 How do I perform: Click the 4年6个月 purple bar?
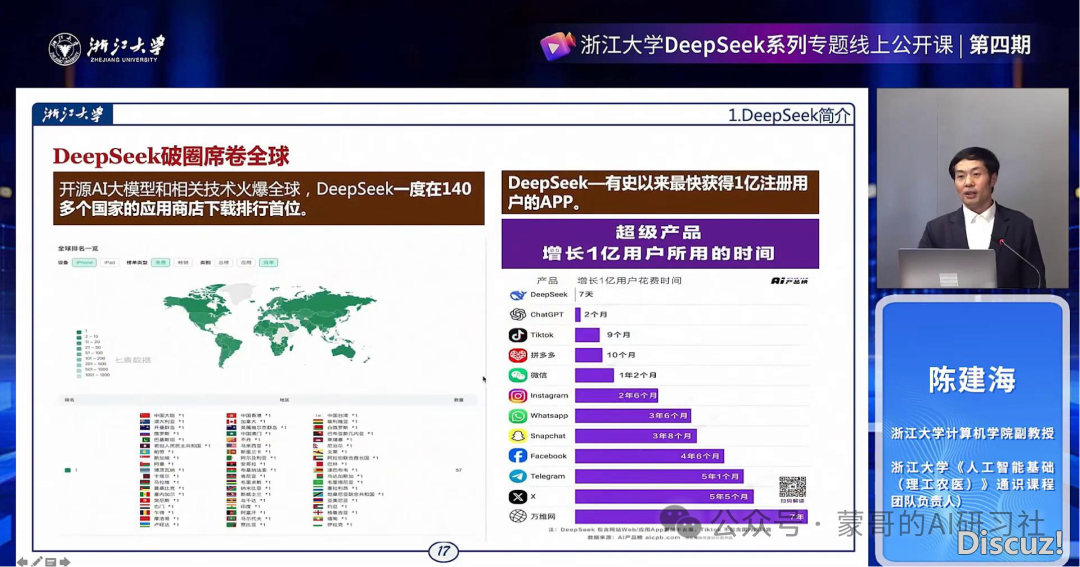click(x=650, y=456)
